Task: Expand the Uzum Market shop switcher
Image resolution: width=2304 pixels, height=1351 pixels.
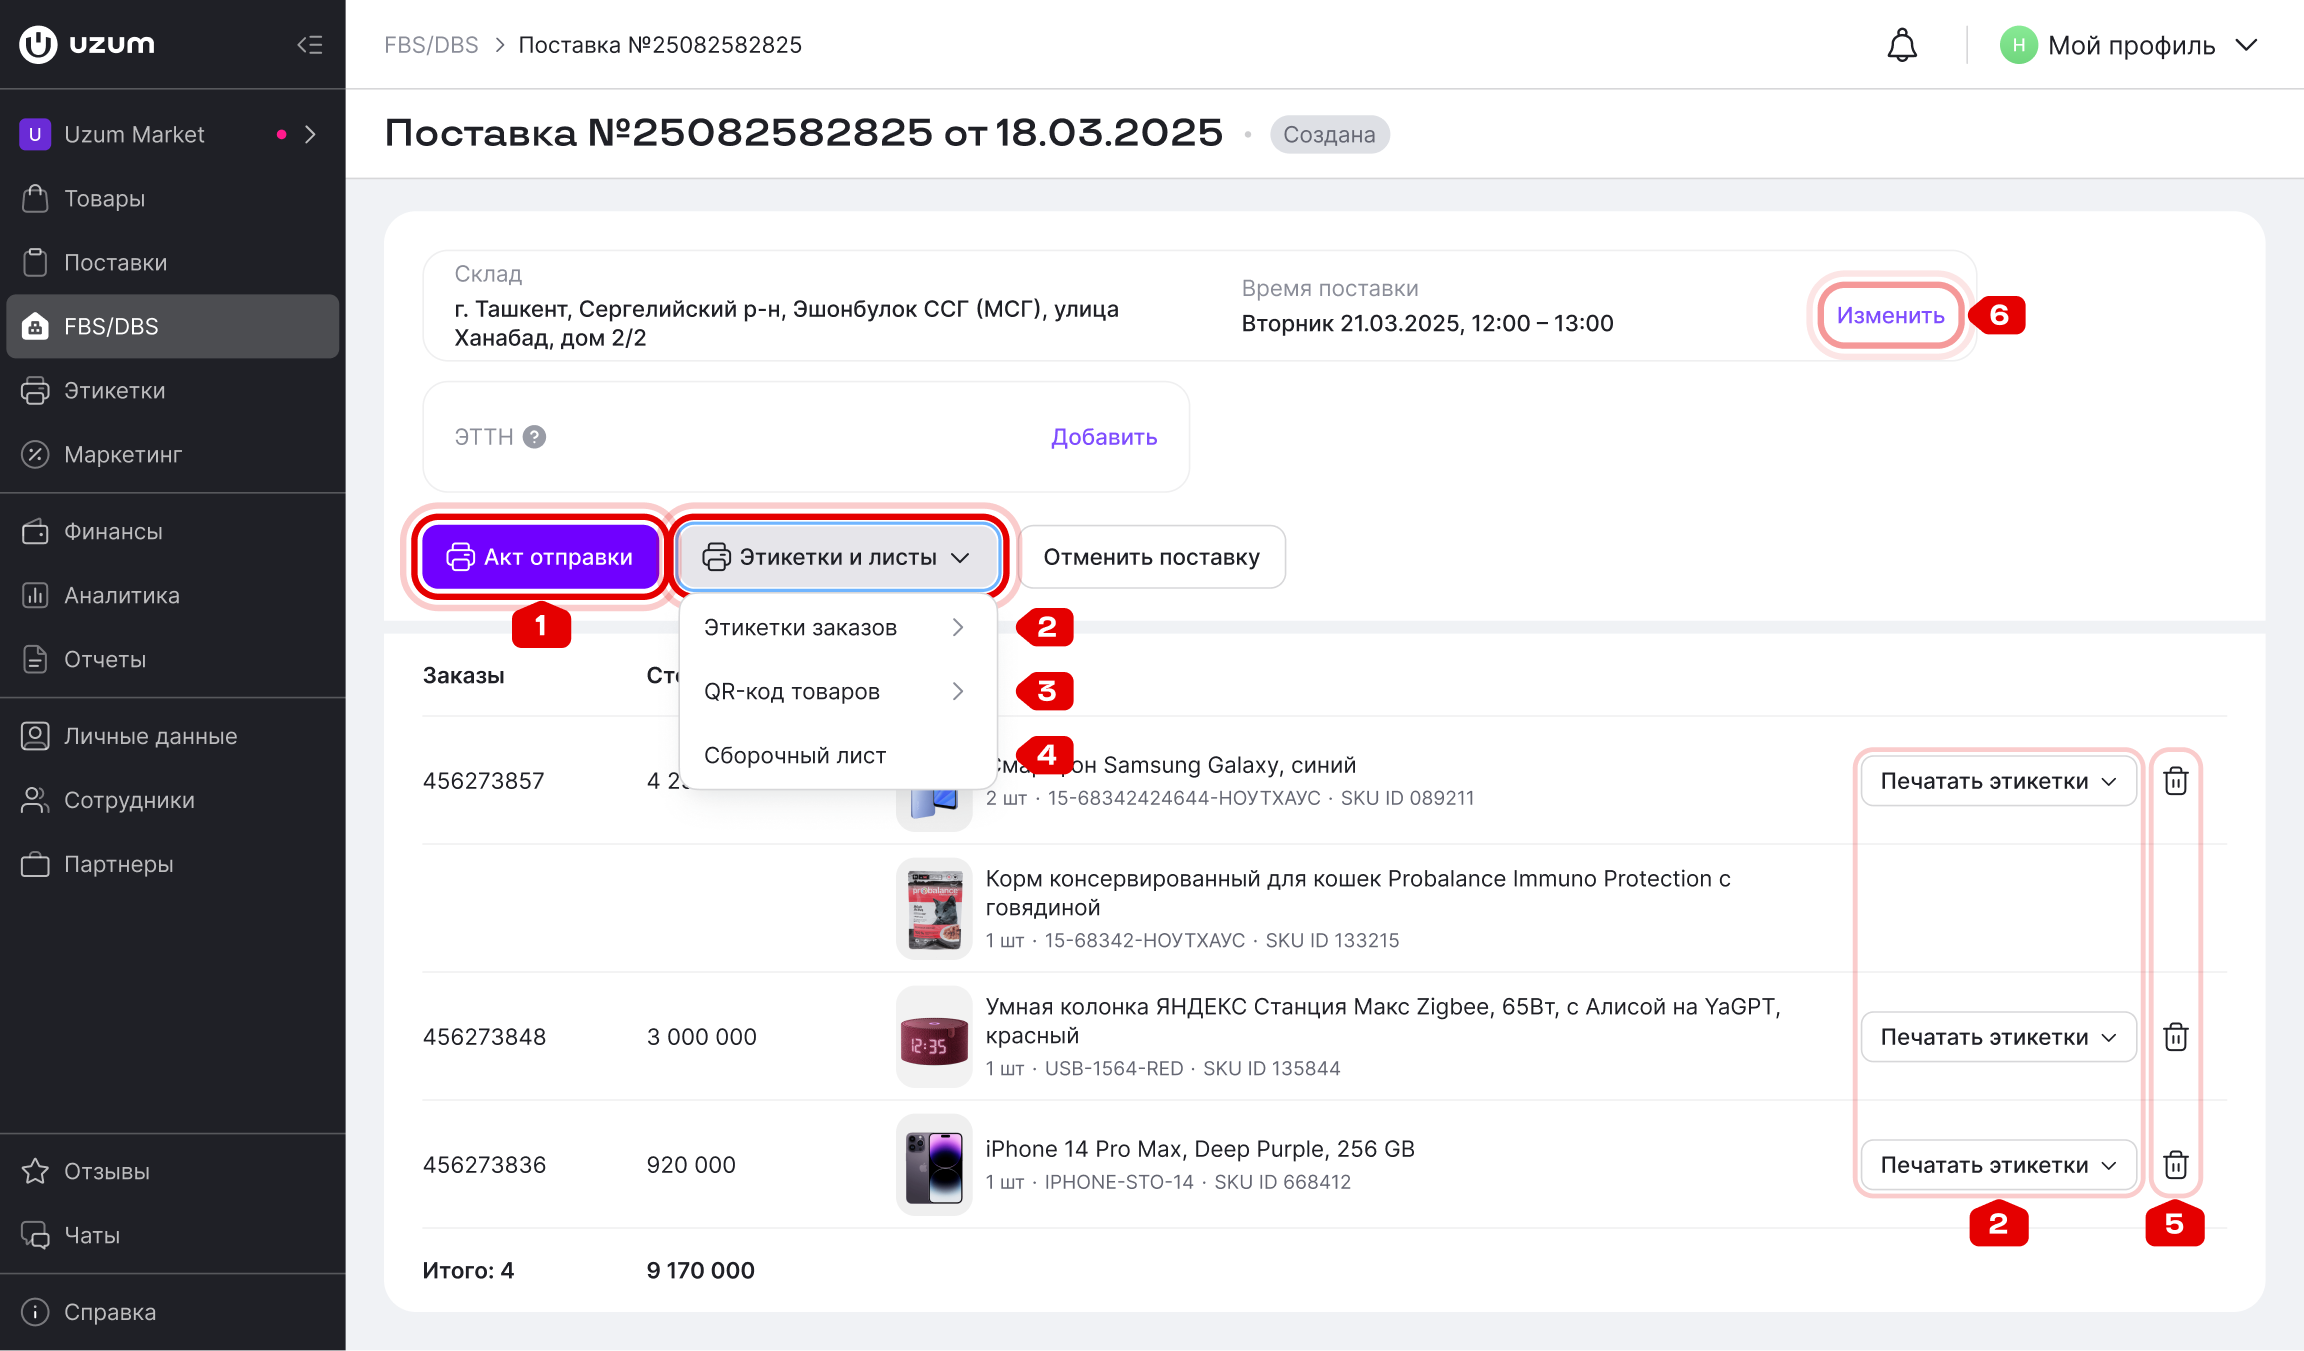Action: (172, 135)
